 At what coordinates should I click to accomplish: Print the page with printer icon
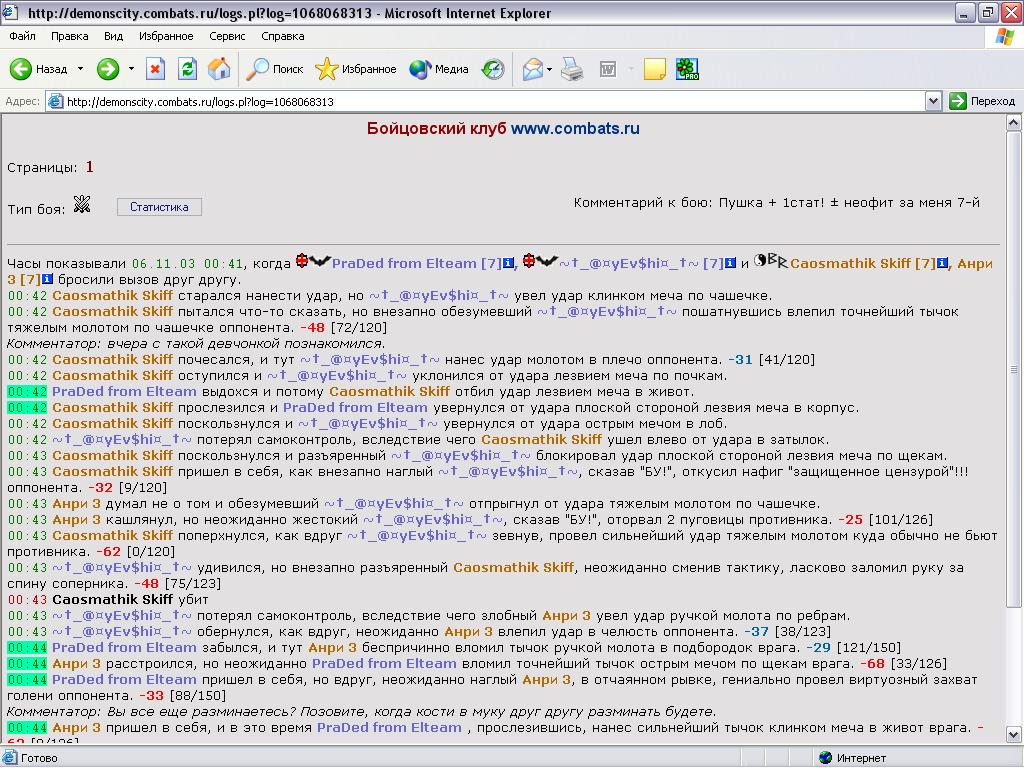(572, 69)
